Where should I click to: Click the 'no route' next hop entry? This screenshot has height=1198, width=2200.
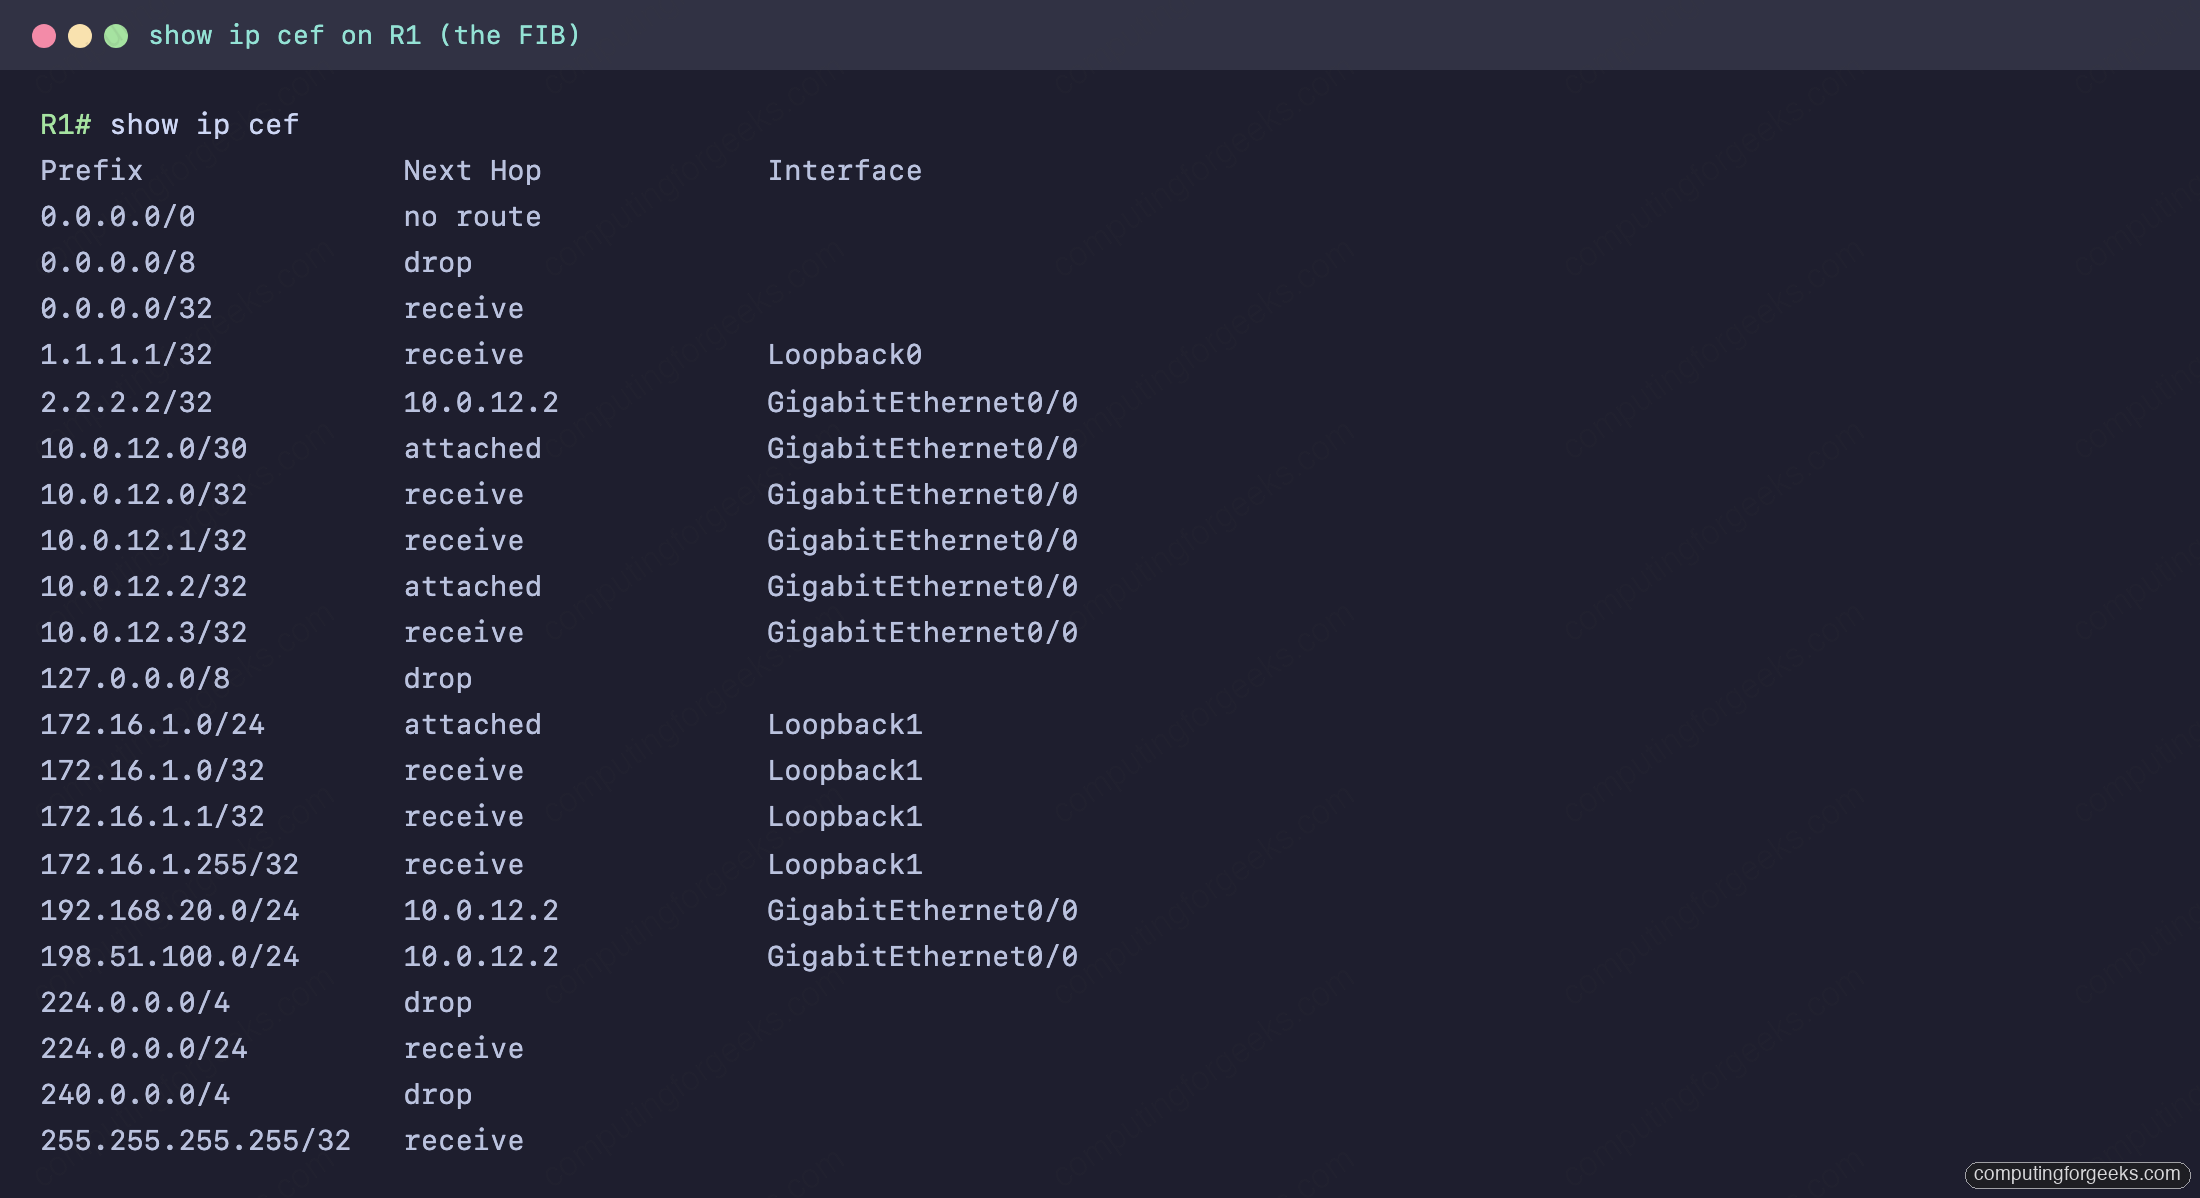point(472,217)
